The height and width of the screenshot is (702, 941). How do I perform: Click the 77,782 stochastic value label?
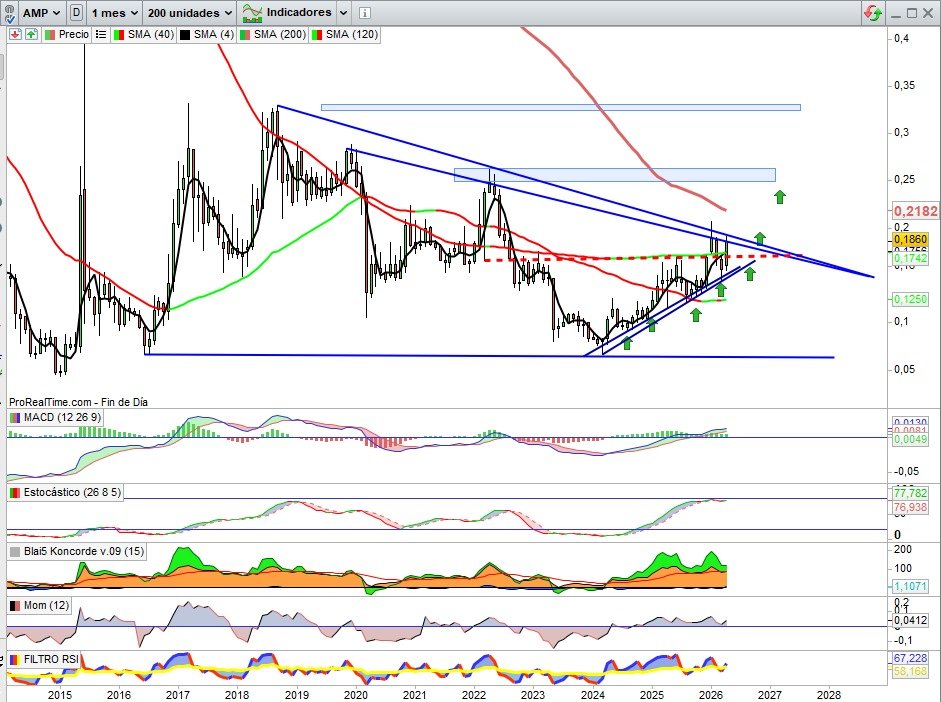coord(910,493)
